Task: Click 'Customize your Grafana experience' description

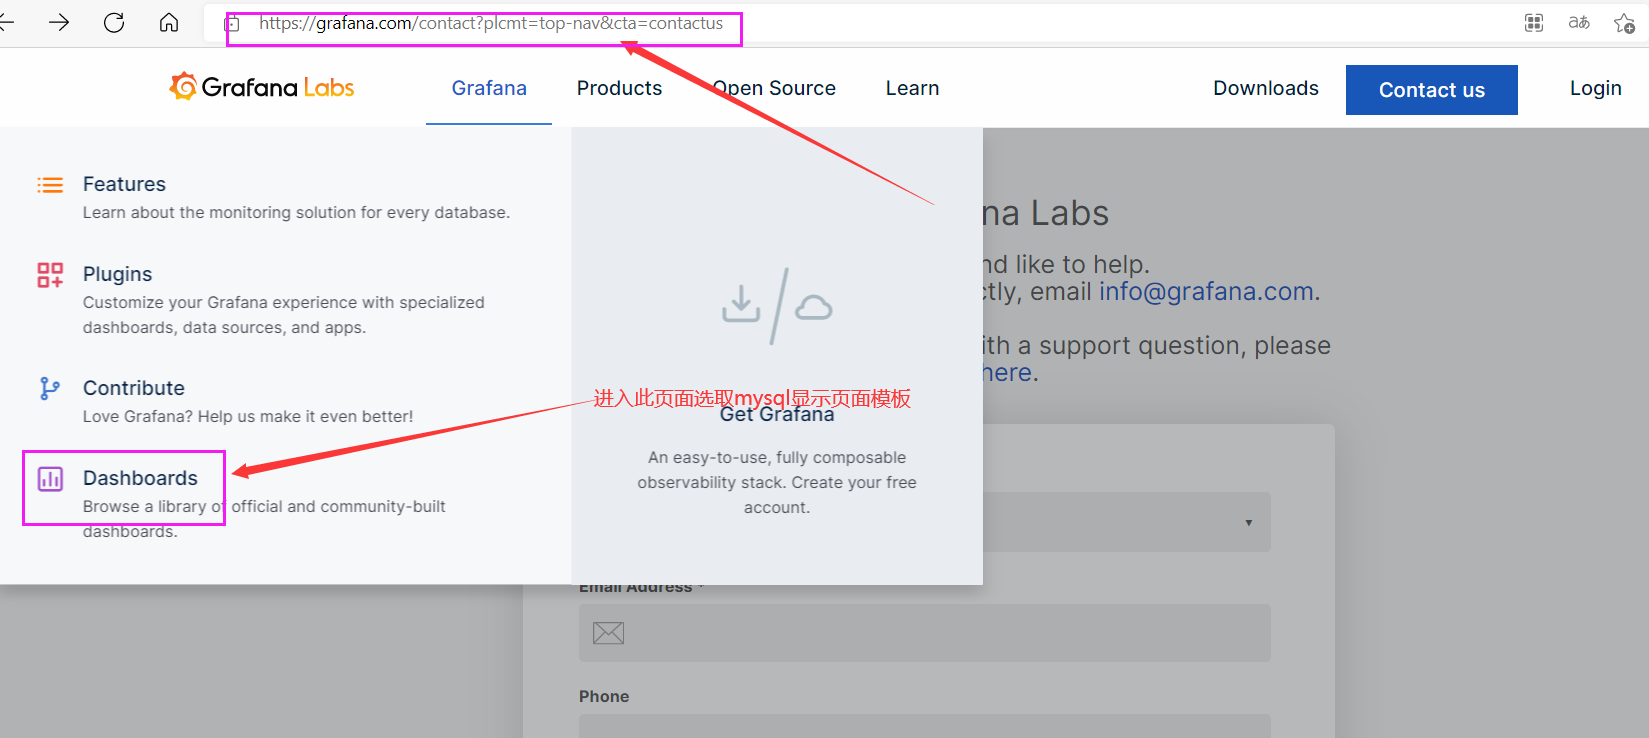Action: (x=284, y=315)
